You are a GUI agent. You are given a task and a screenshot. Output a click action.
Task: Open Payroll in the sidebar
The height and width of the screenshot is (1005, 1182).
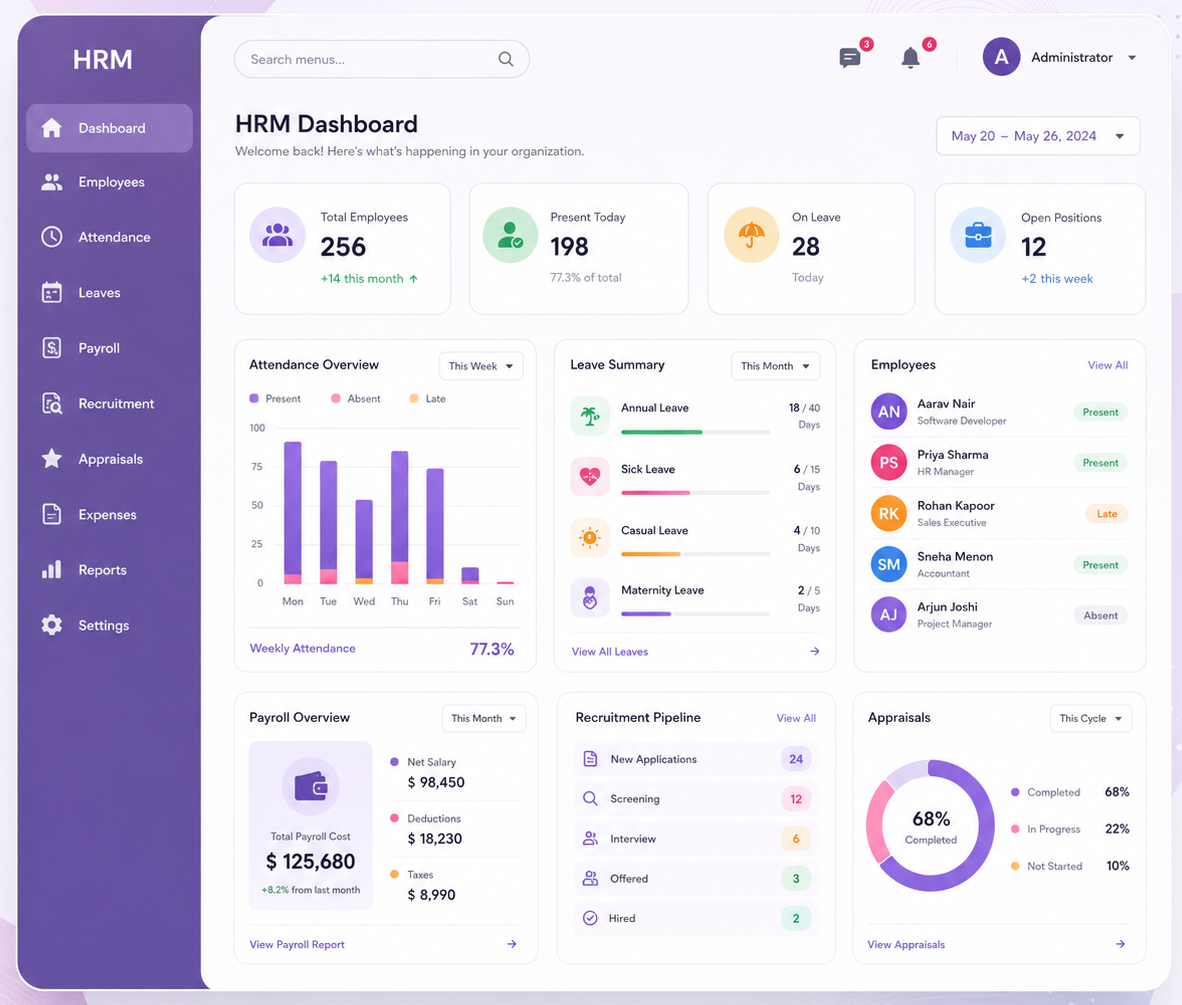(x=109, y=348)
